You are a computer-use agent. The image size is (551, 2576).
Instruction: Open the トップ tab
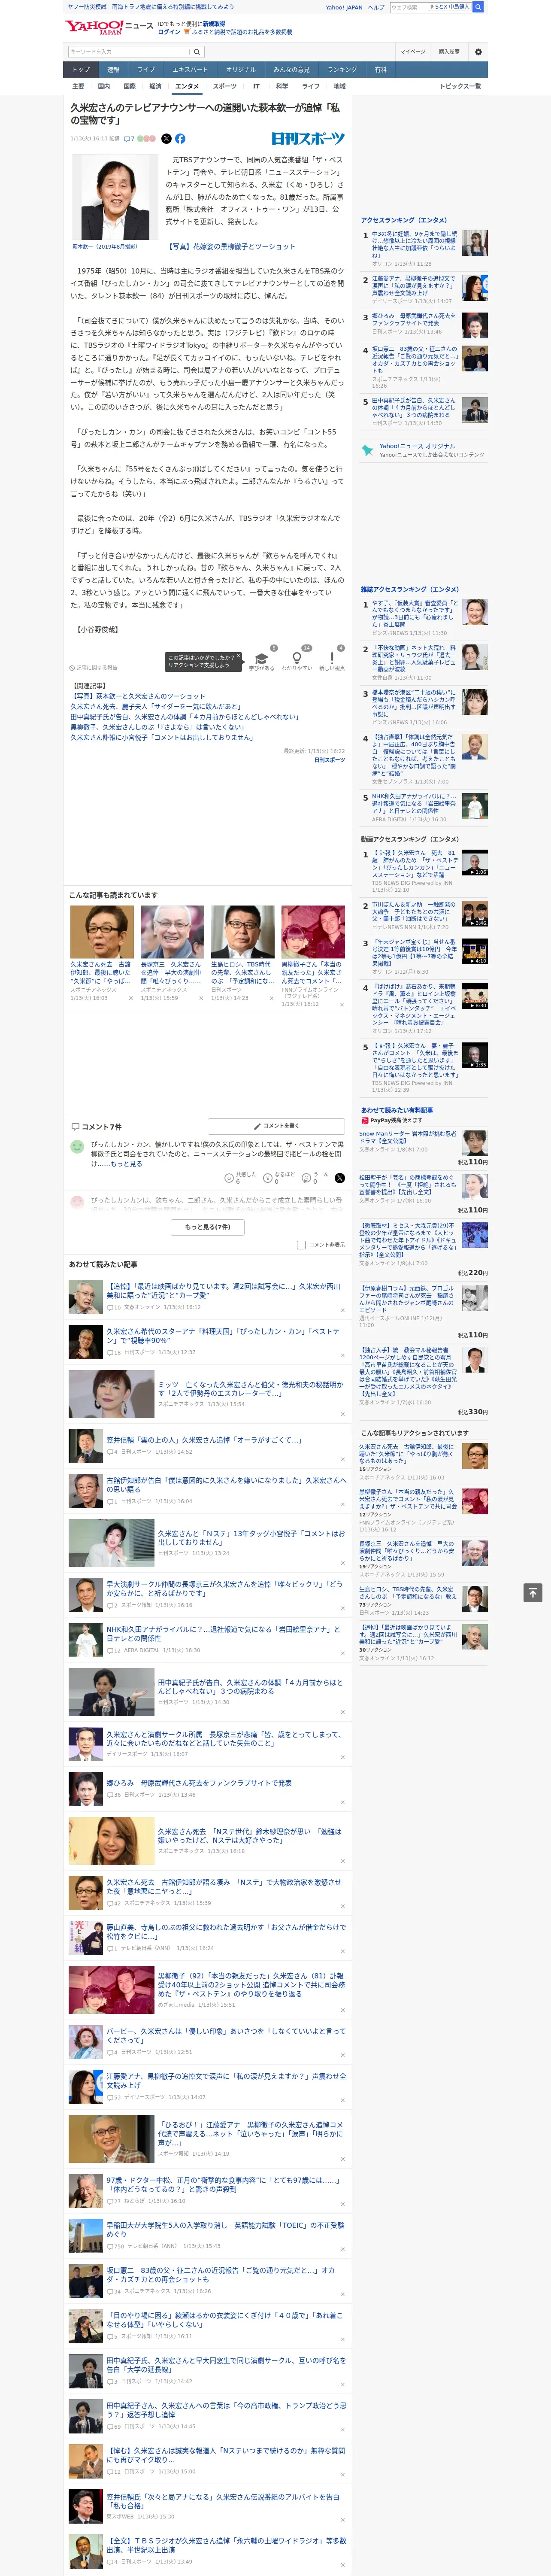click(x=81, y=70)
